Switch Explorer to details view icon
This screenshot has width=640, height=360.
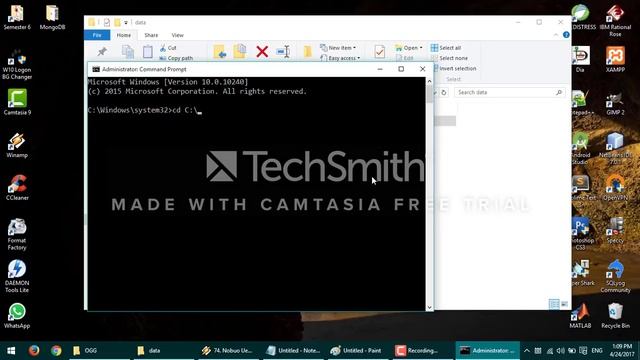[x=554, y=304]
